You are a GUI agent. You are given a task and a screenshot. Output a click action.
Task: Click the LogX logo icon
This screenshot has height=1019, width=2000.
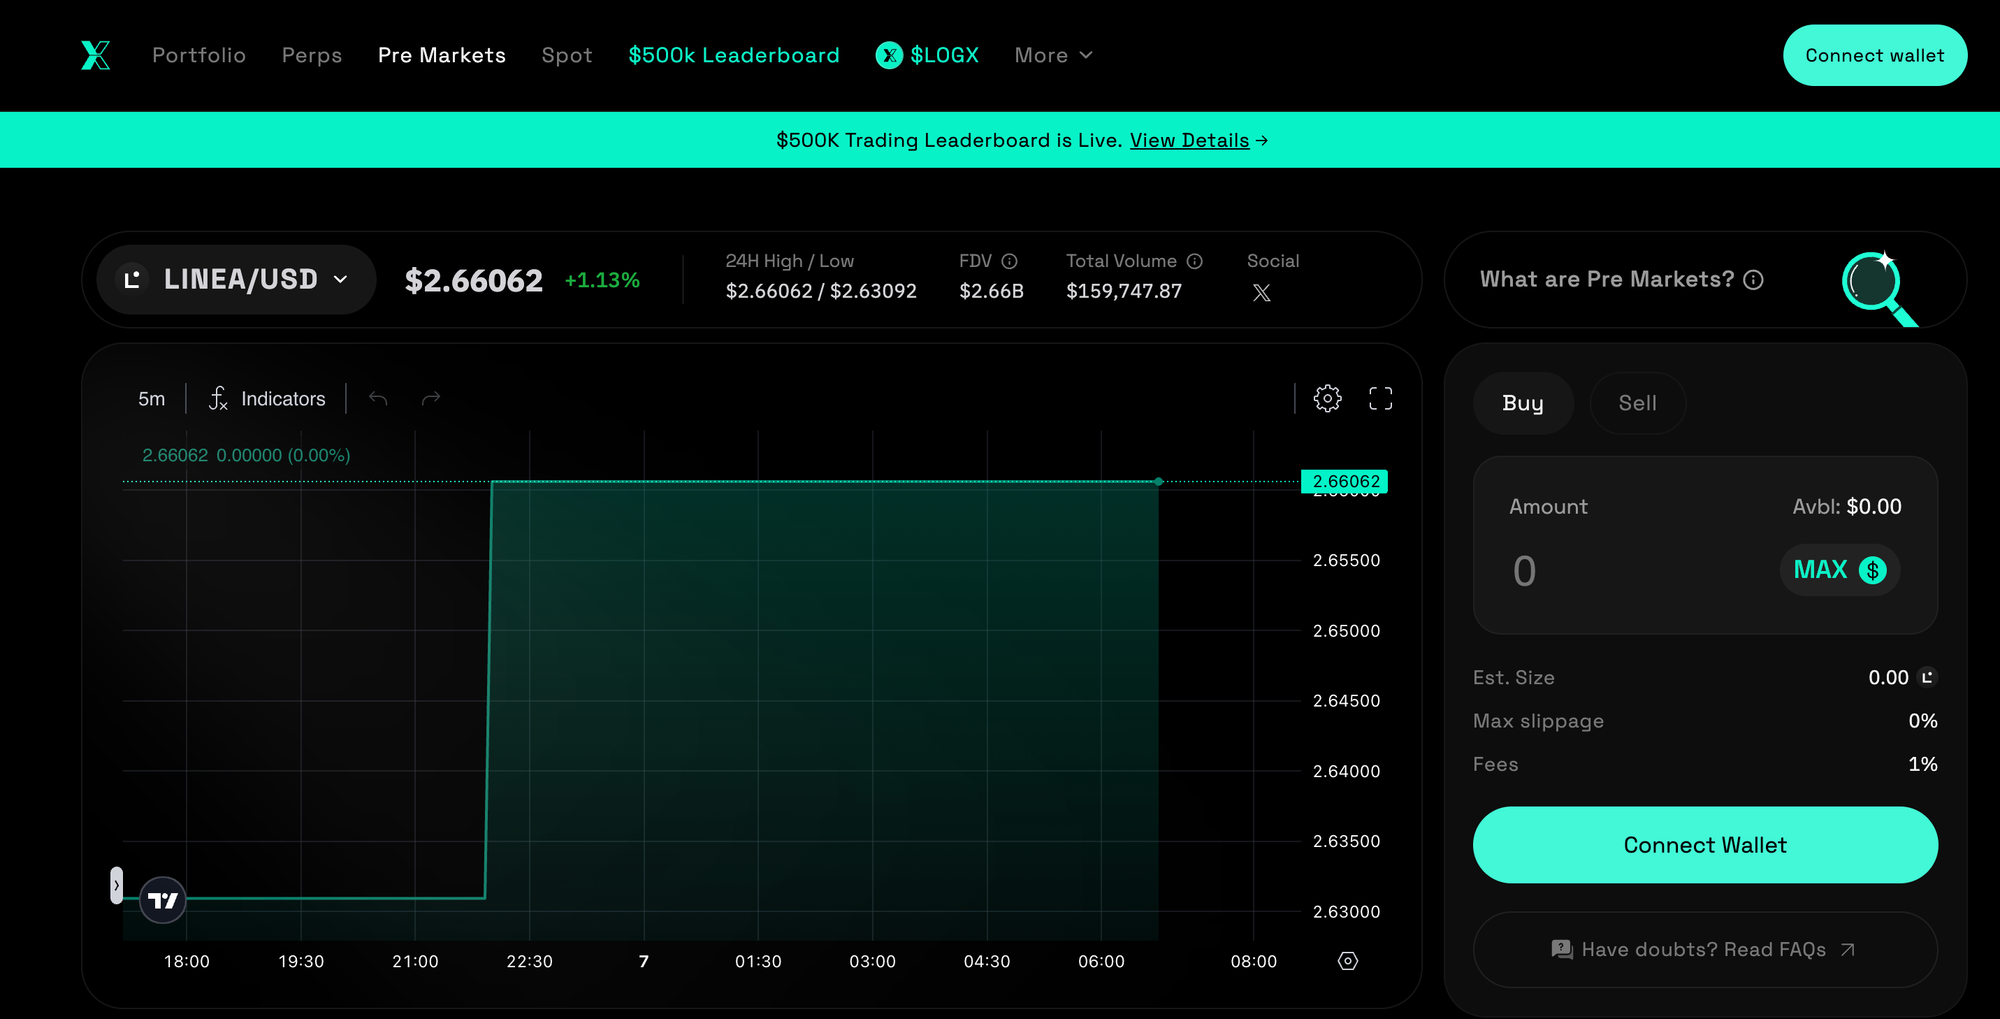(x=96, y=55)
